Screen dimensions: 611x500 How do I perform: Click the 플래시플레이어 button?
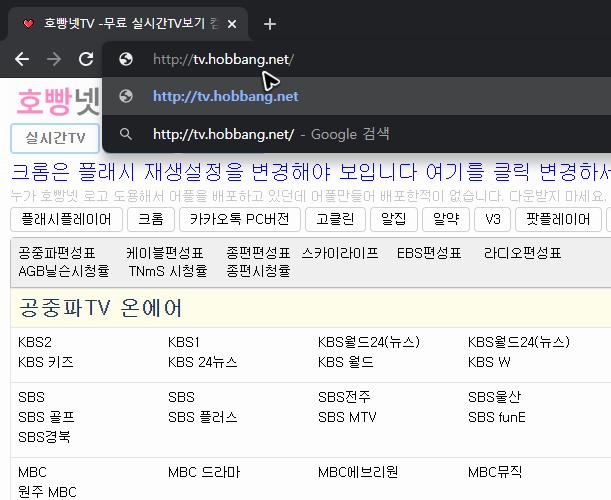pos(66,219)
